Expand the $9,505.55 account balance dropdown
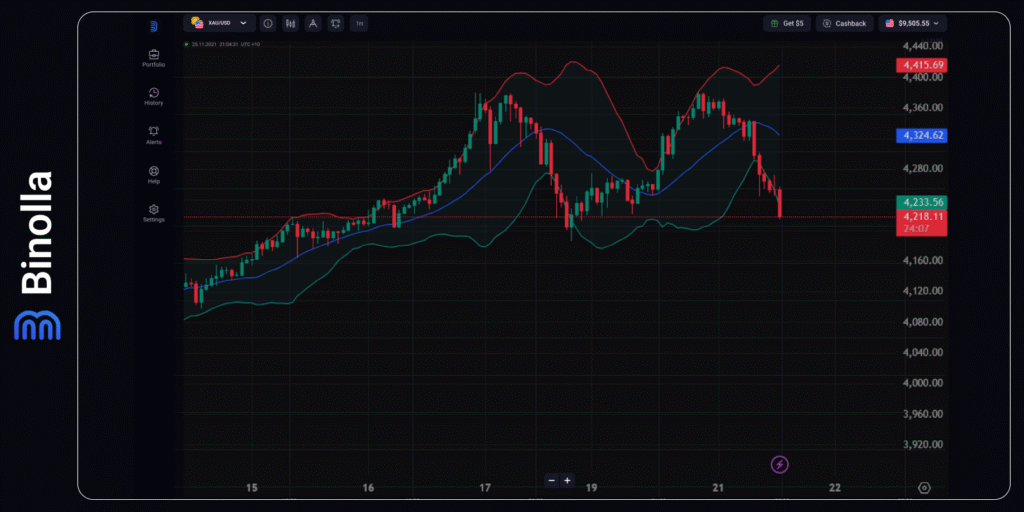 click(x=912, y=23)
